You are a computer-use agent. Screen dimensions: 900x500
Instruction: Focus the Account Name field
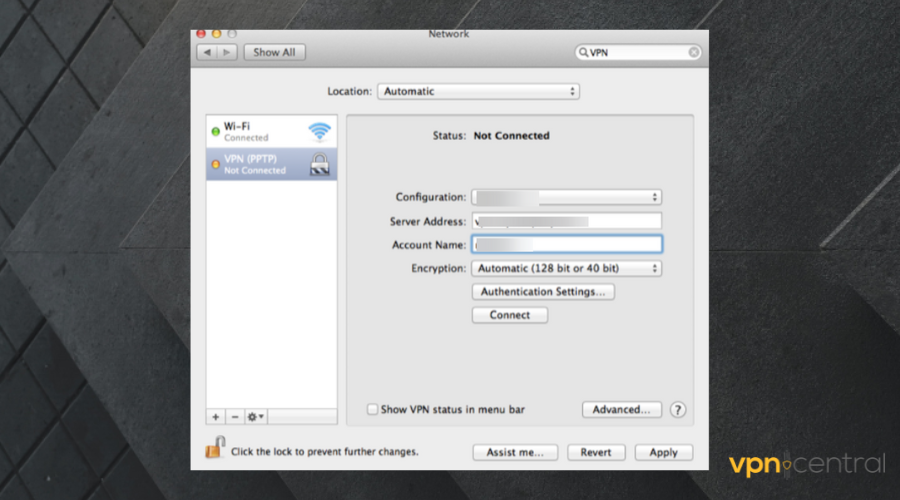click(x=567, y=245)
